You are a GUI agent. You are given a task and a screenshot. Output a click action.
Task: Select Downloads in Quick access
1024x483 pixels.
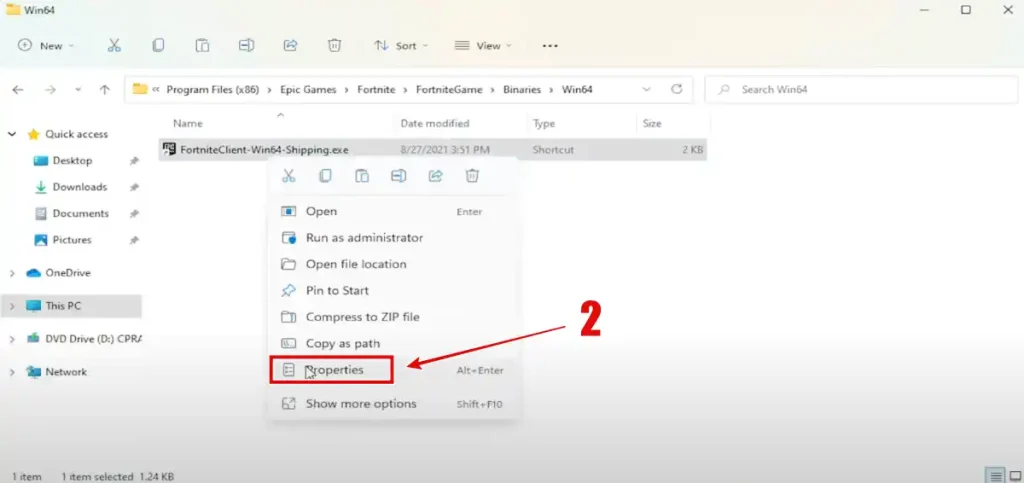click(80, 187)
